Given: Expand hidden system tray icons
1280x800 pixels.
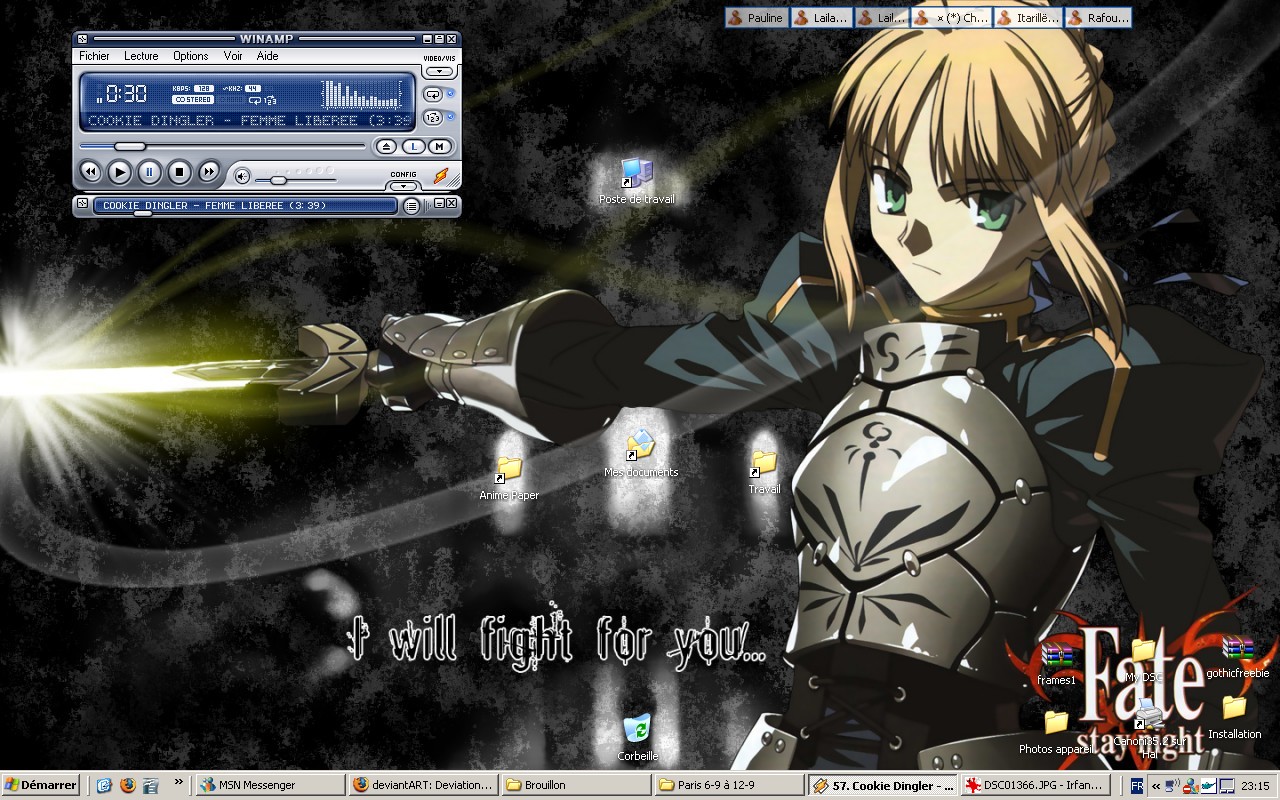Looking at the screenshot, I should point(1156,785).
